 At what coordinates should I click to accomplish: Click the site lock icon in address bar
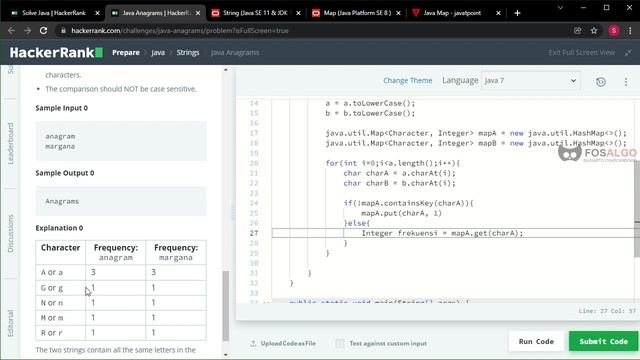tap(63, 31)
